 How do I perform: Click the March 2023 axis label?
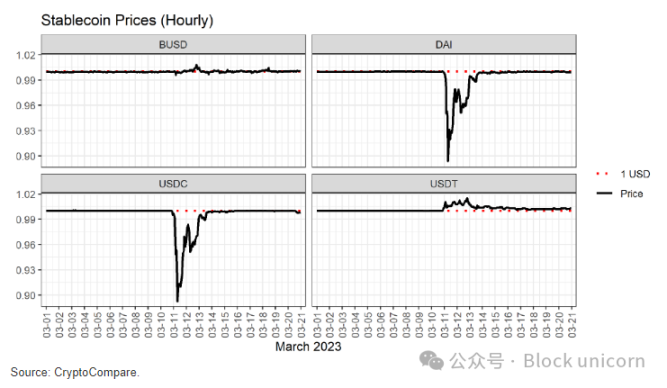click(x=308, y=347)
